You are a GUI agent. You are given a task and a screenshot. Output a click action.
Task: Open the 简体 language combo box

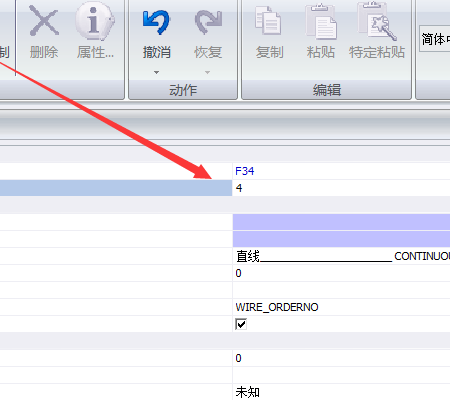435,39
